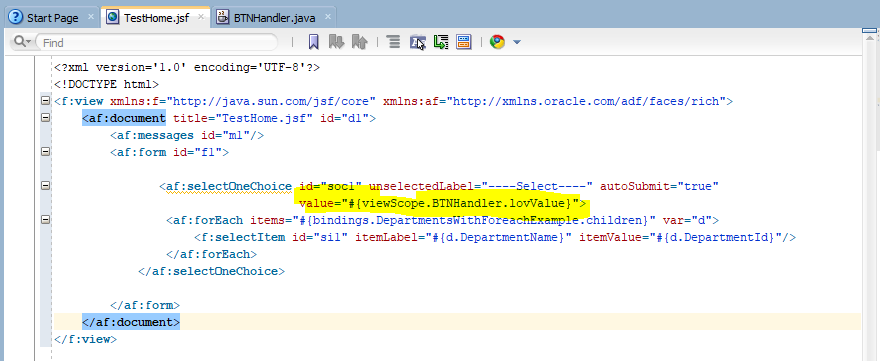Collapse the af:document code block
Image resolution: width=880 pixels, height=361 pixels.
click(x=45, y=118)
